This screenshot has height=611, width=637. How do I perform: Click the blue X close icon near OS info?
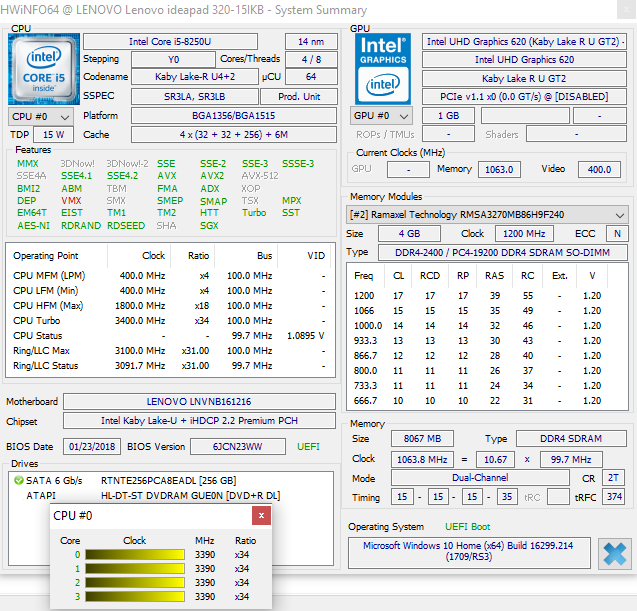(615, 554)
